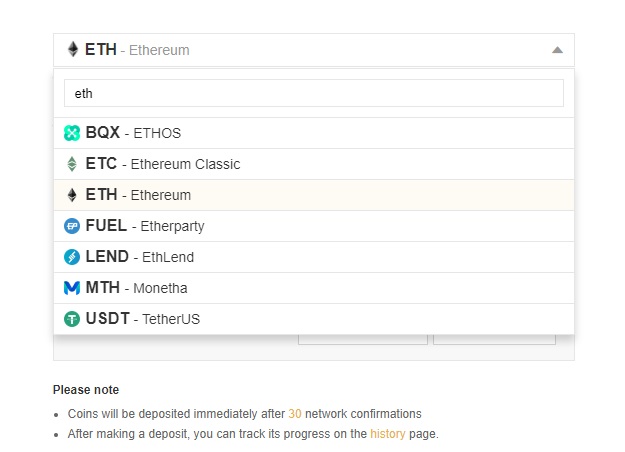The image size is (625, 452).
Task: Click the BQX ETHOS coin icon
Action: coord(72,133)
